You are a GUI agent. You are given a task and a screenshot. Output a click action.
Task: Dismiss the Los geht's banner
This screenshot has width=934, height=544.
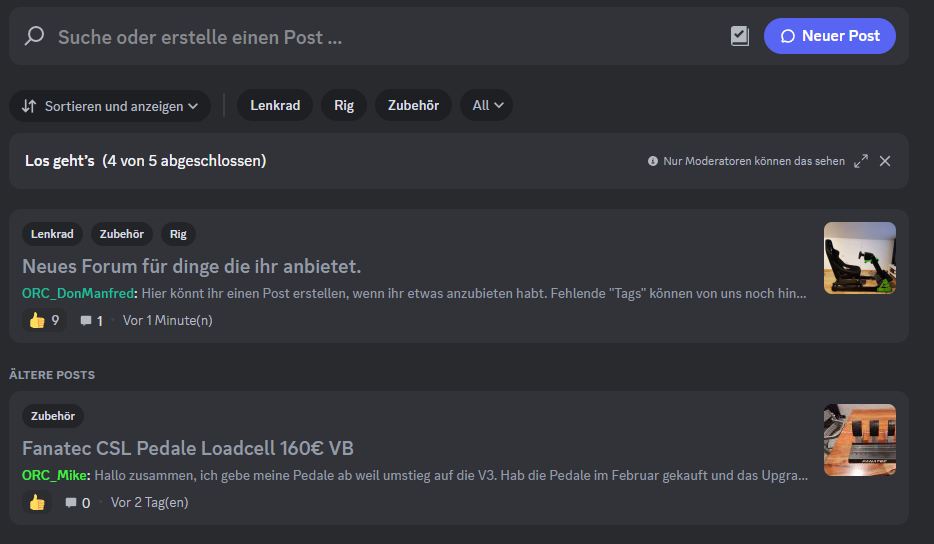(885, 161)
